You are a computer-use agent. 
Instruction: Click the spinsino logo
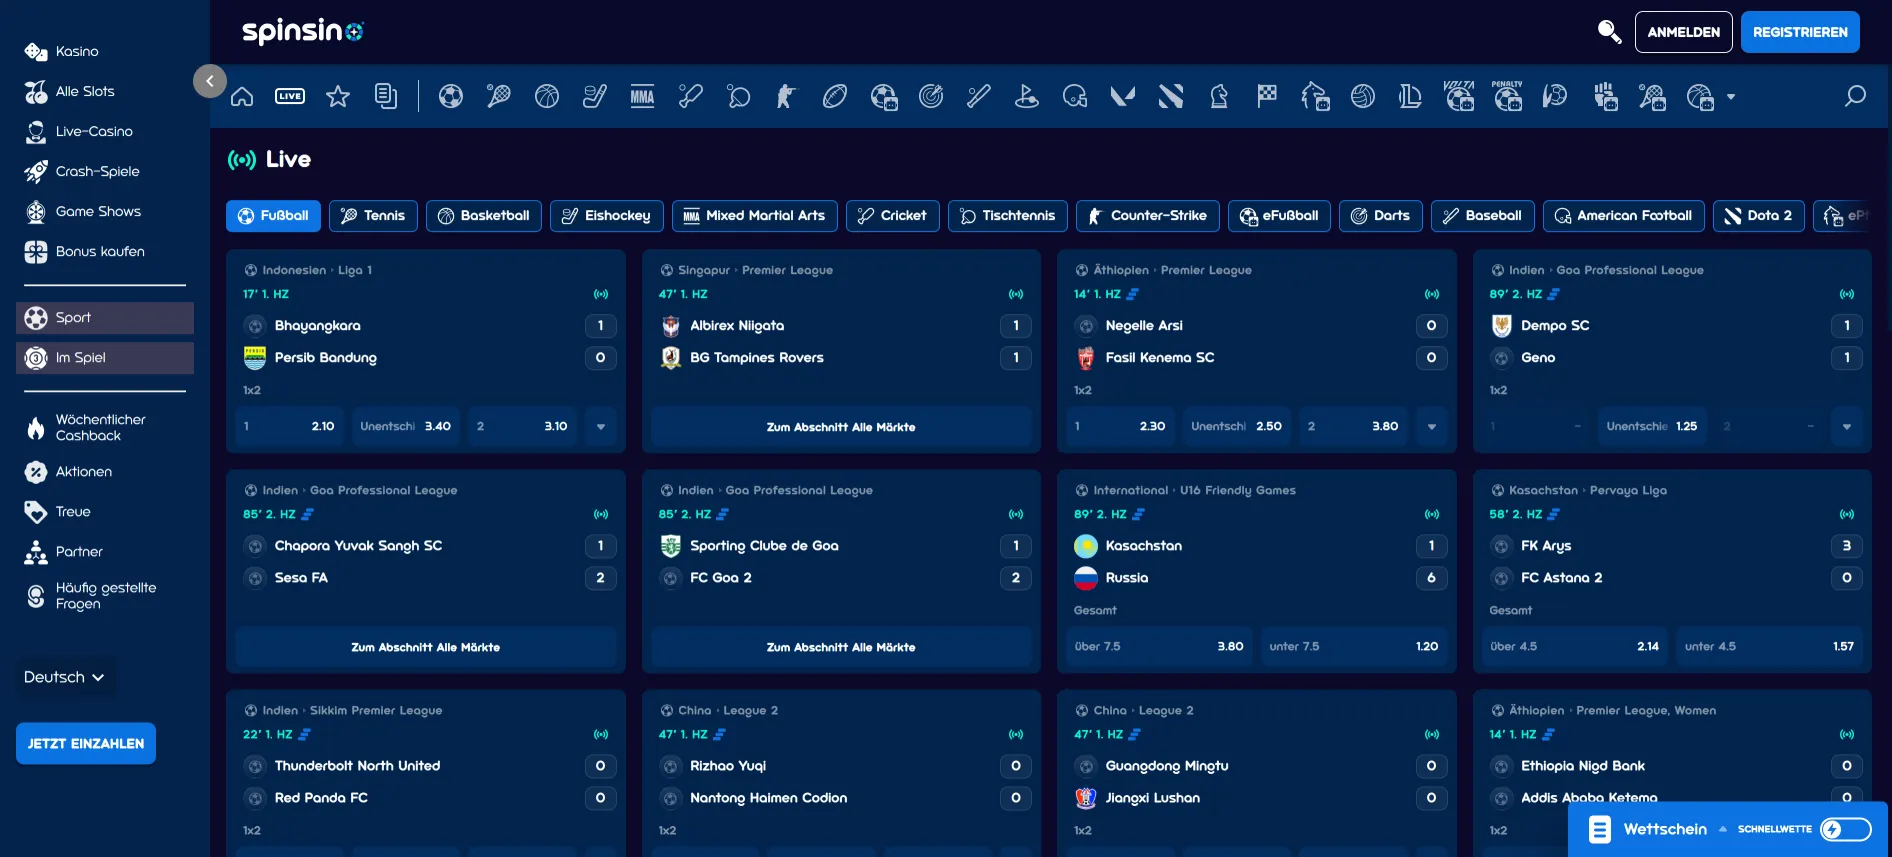coord(303,32)
